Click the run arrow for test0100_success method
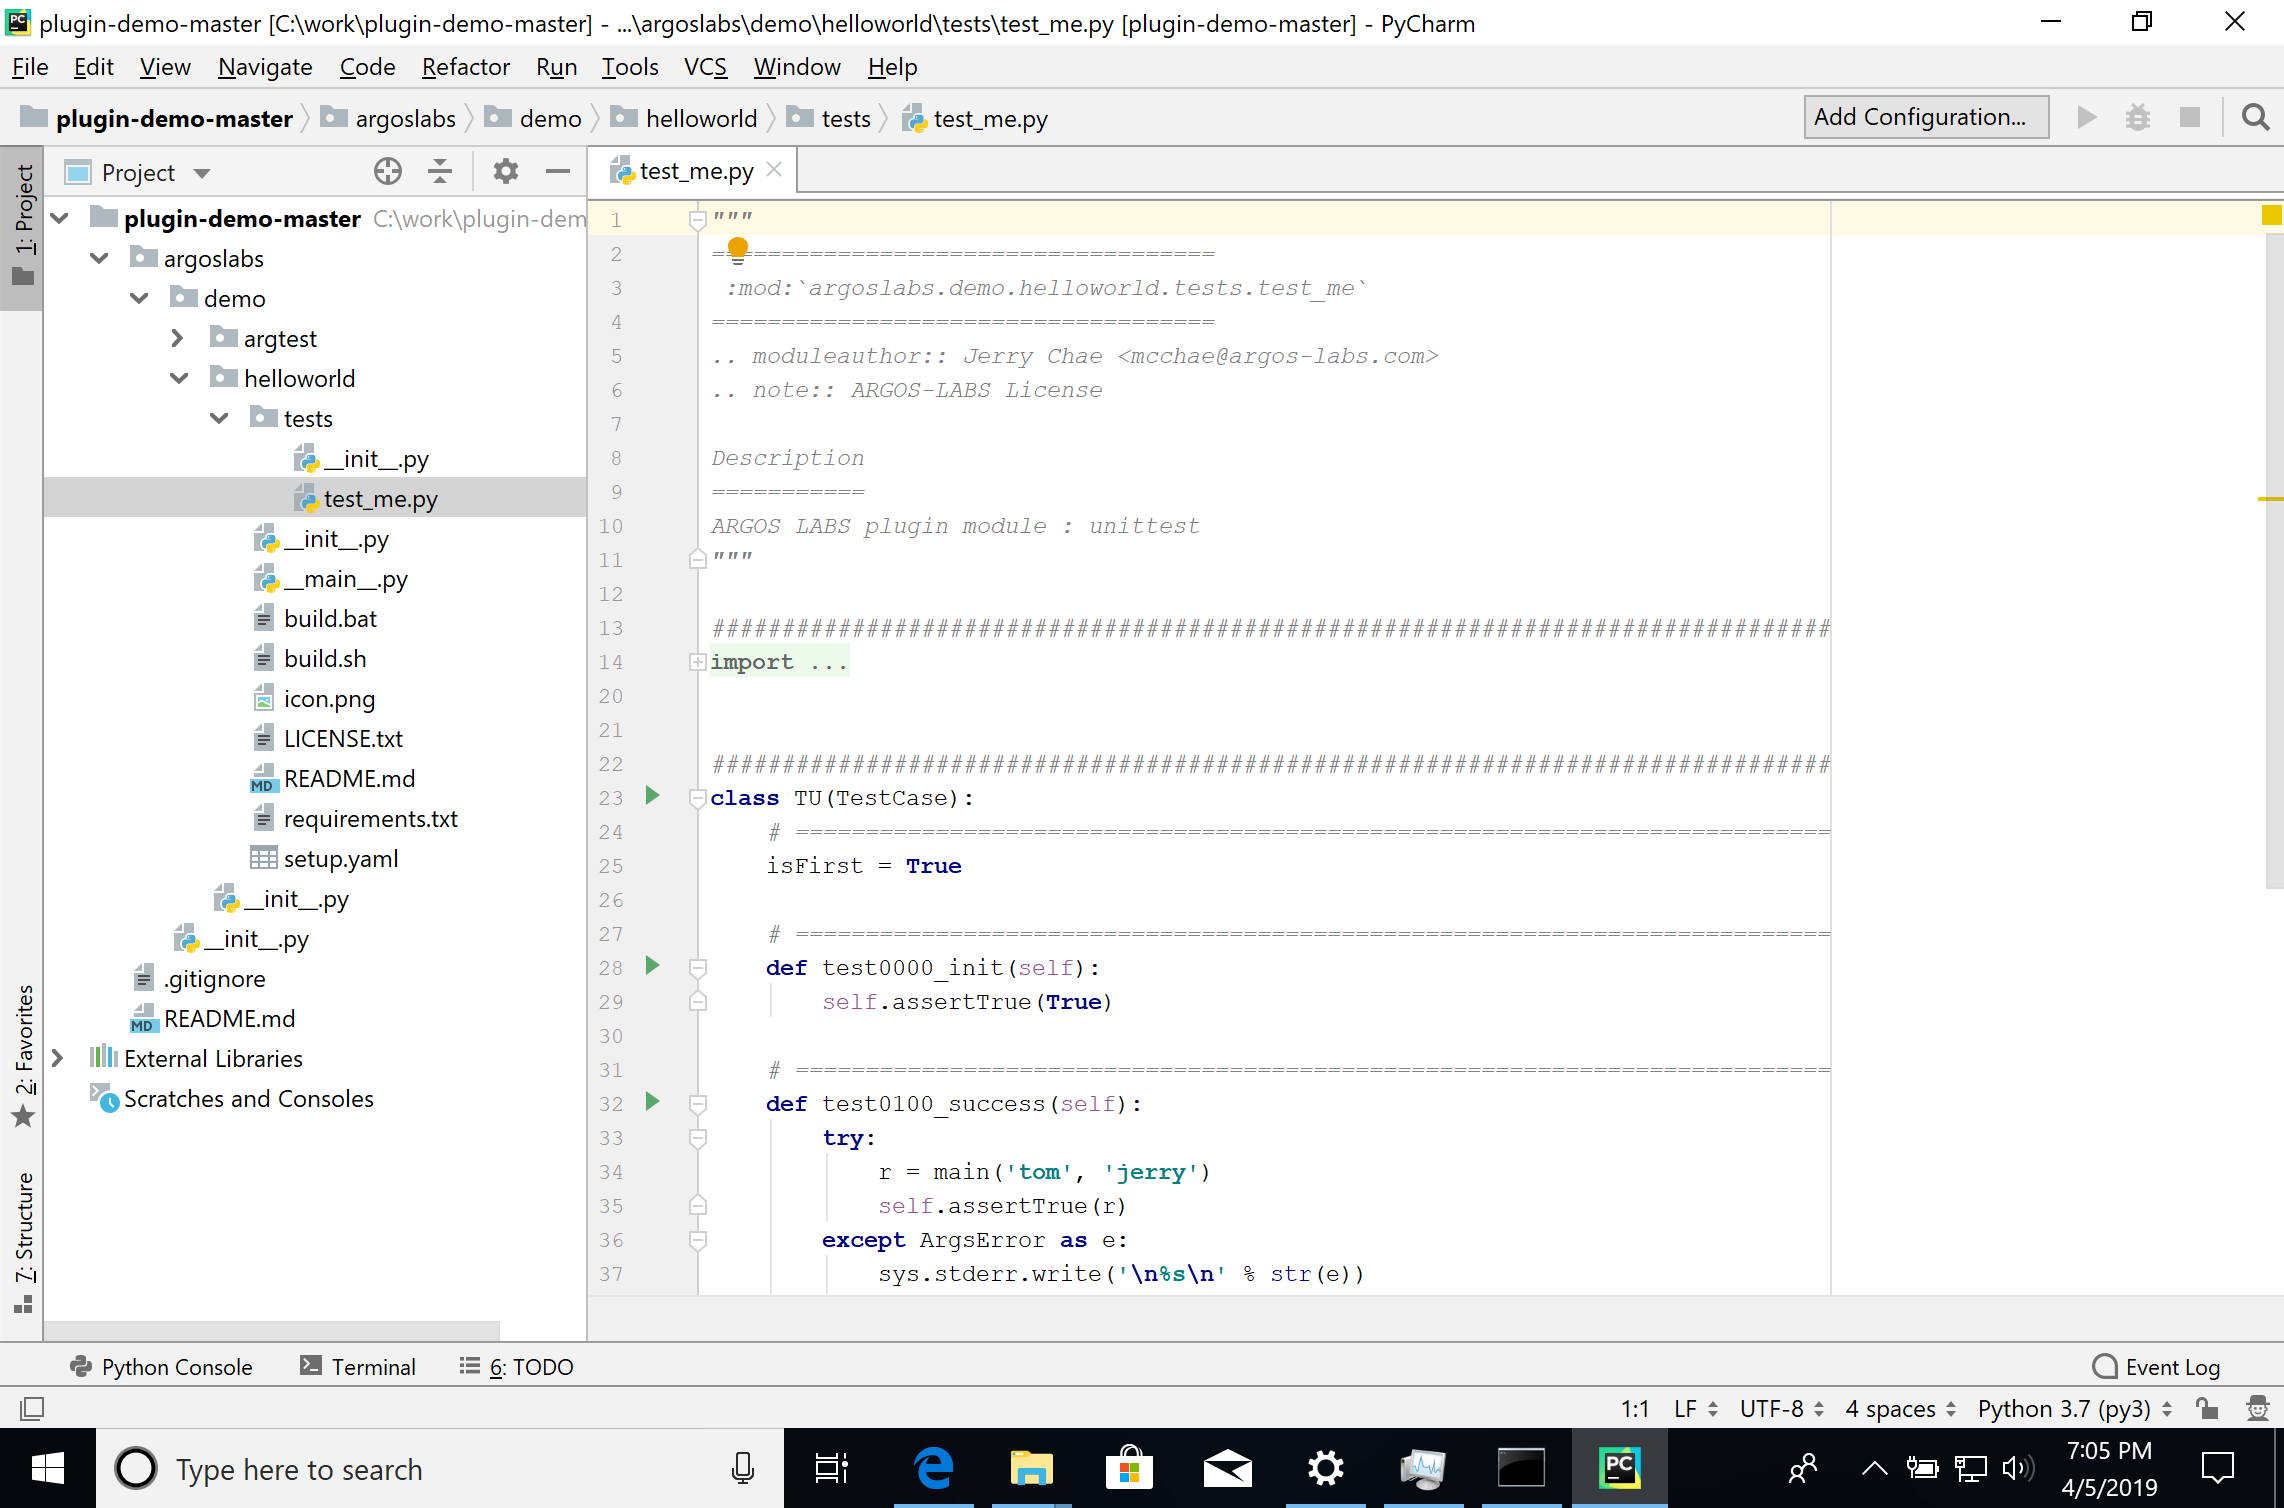Screen dimensions: 2284x1508 (x=656, y=1102)
